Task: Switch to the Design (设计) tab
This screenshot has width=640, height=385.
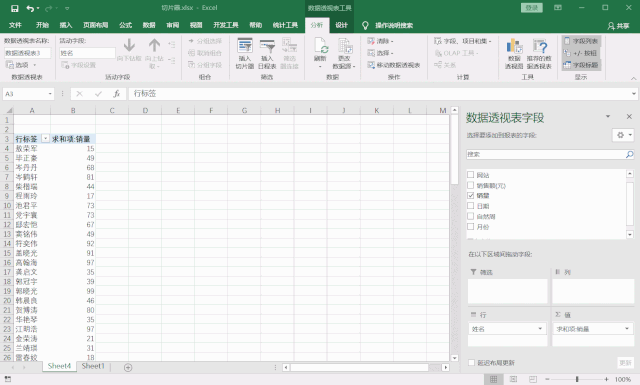Action: click(x=341, y=25)
